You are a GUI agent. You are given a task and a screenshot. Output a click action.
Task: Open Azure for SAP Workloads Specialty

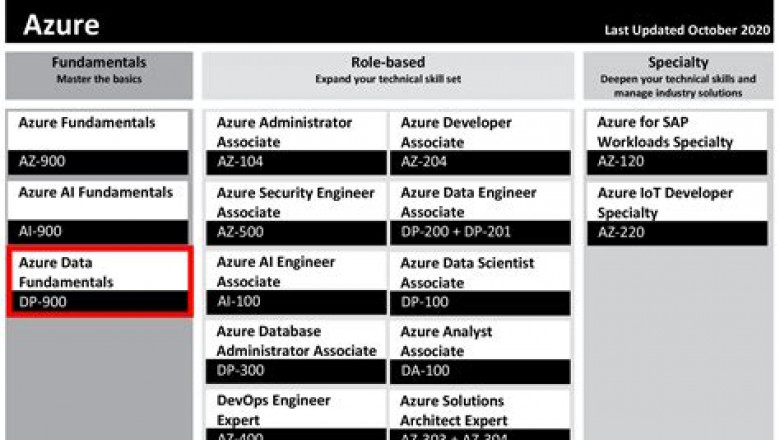point(678,143)
